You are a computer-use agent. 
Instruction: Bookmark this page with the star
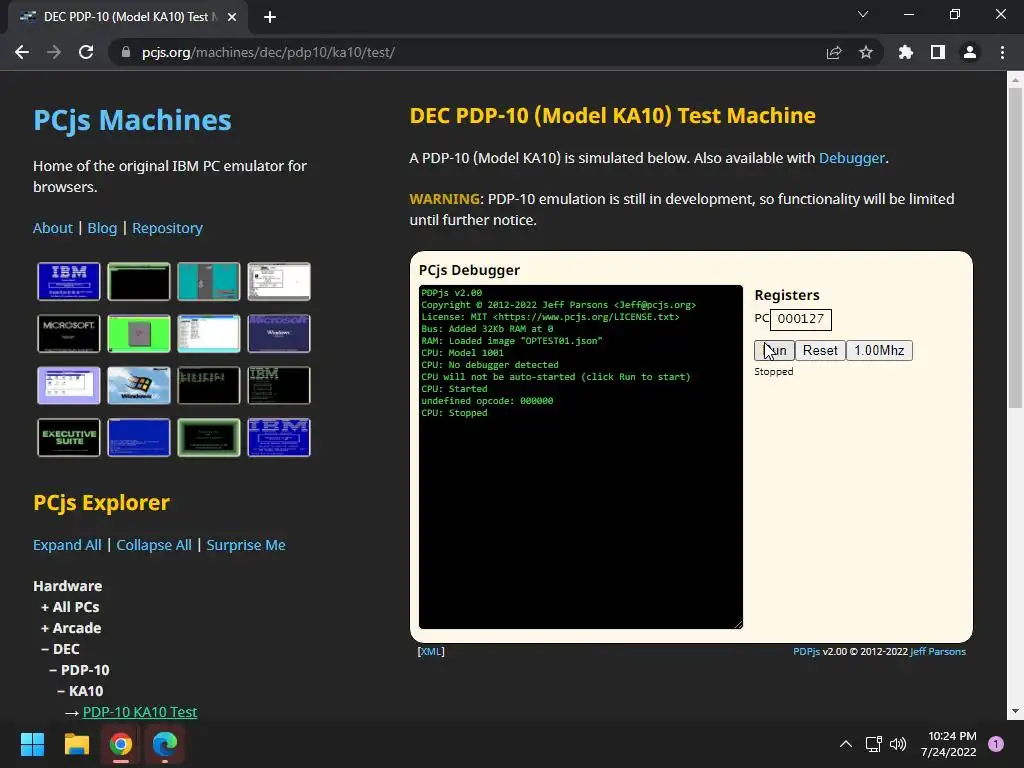(865, 52)
